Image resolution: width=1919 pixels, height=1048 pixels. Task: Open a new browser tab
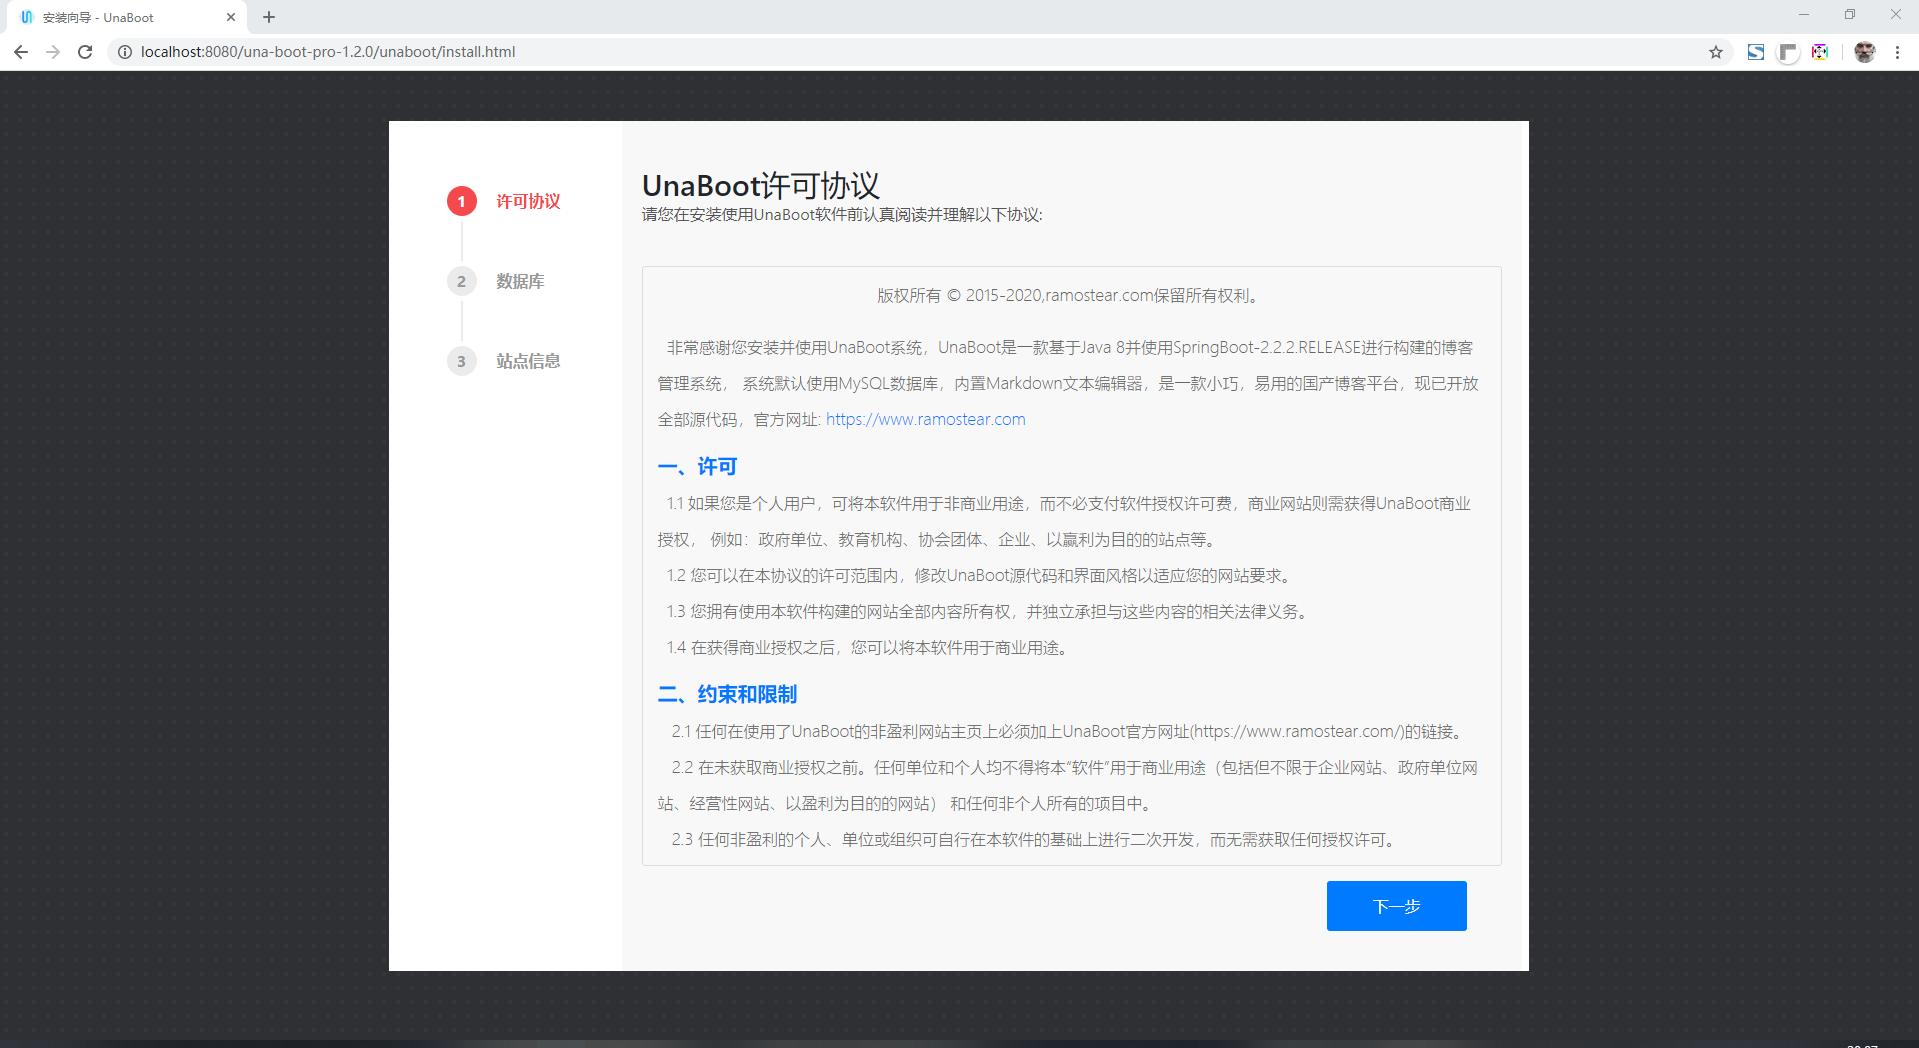coord(267,16)
